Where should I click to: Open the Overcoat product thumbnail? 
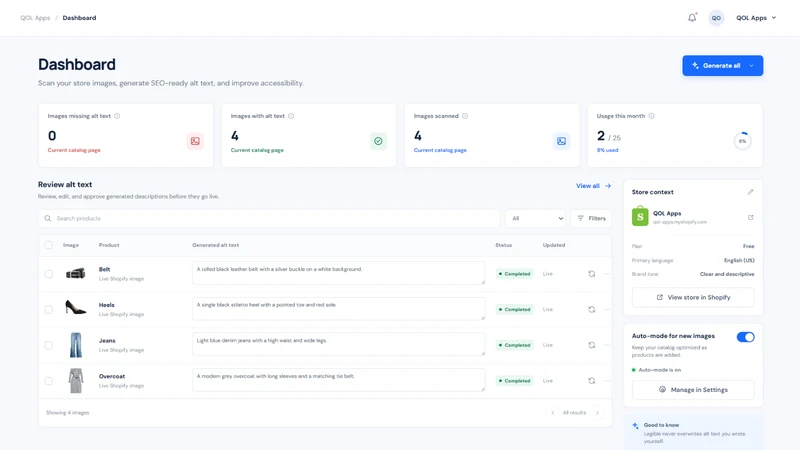[x=76, y=381]
